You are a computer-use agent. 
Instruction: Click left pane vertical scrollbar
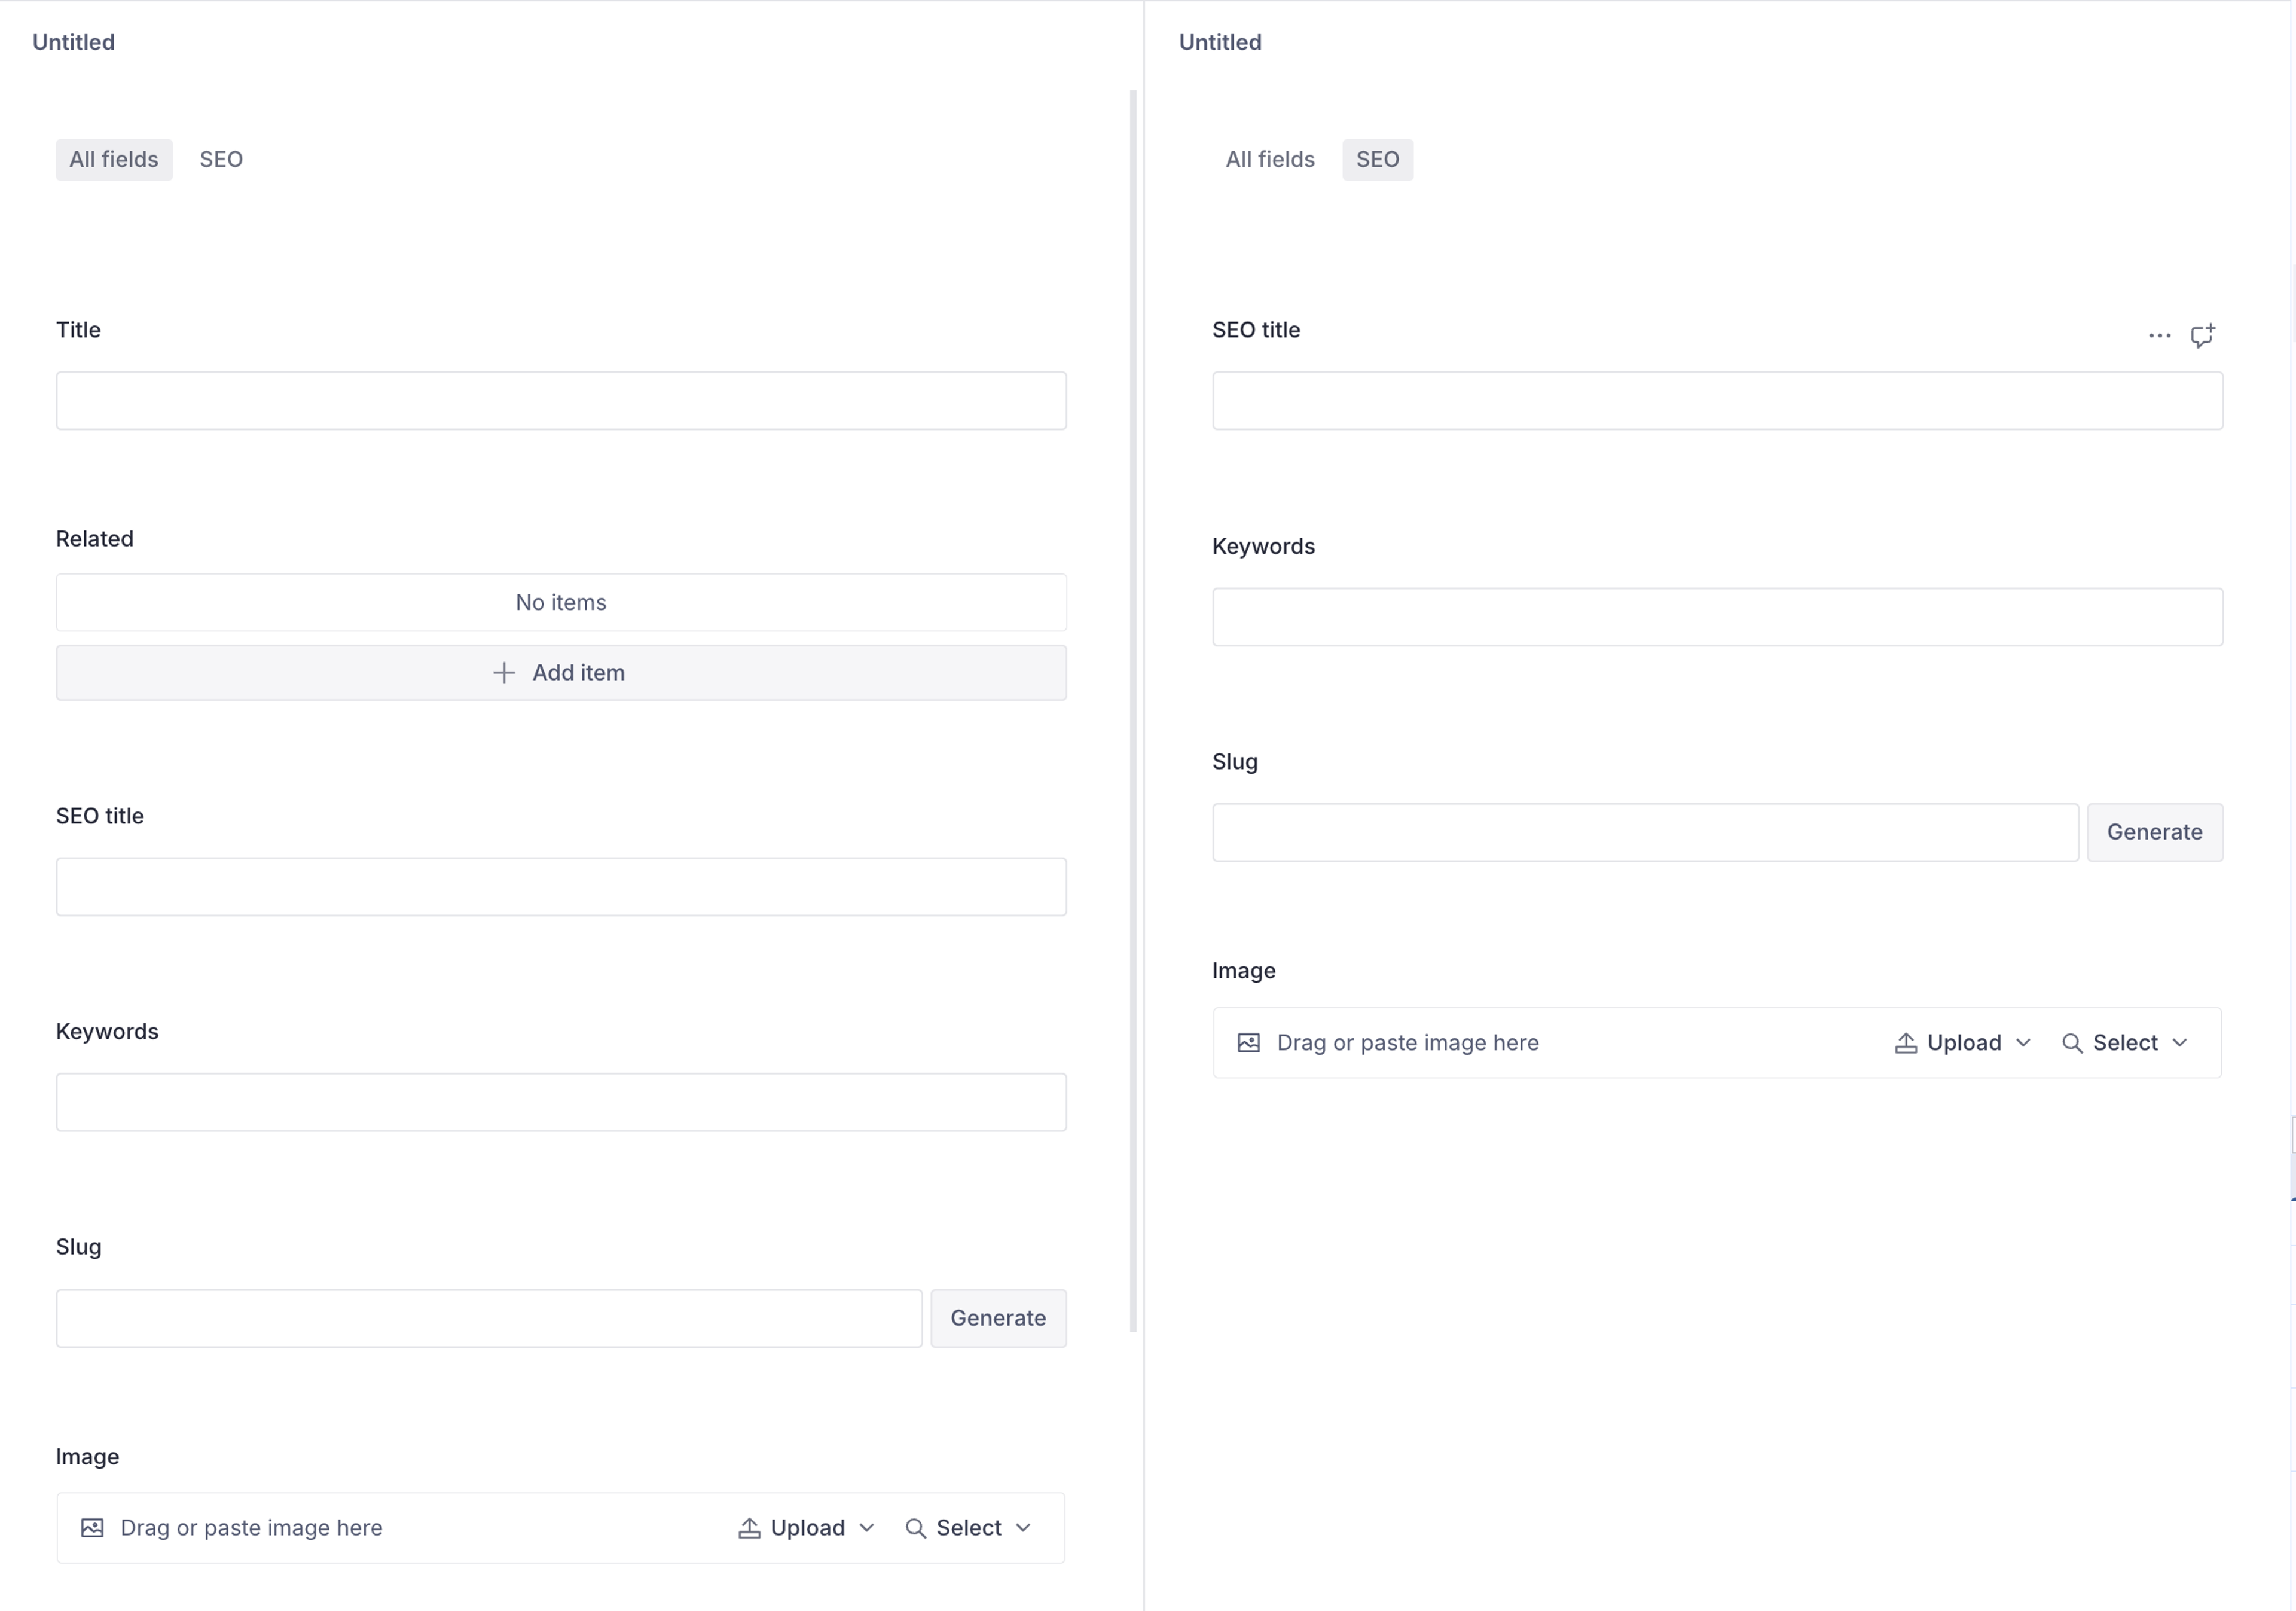1133,711
